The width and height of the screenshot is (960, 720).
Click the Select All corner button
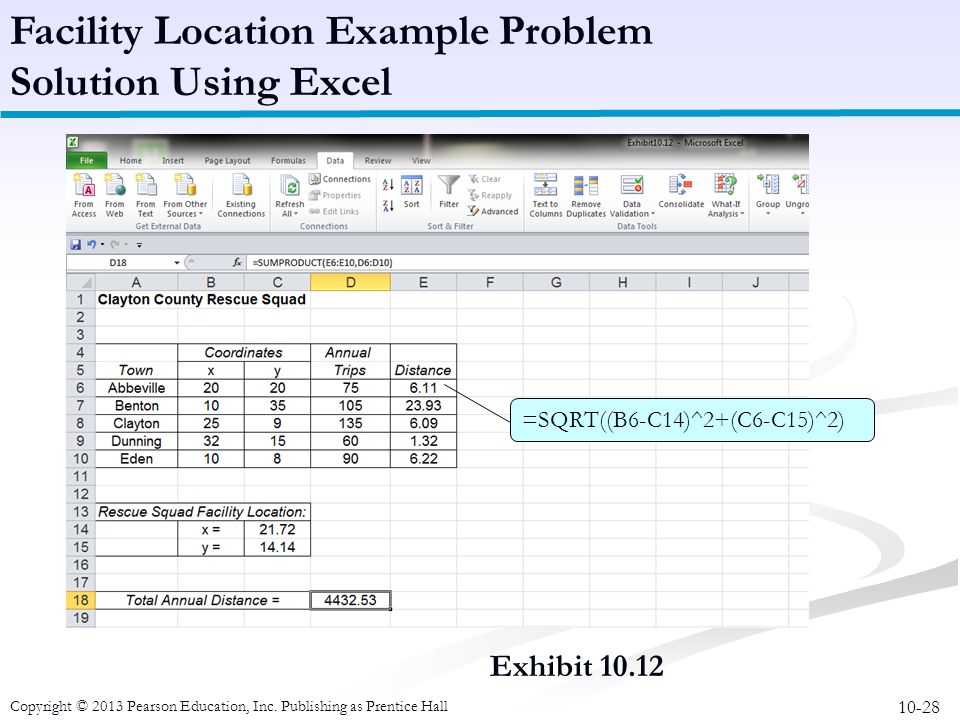click(x=81, y=282)
